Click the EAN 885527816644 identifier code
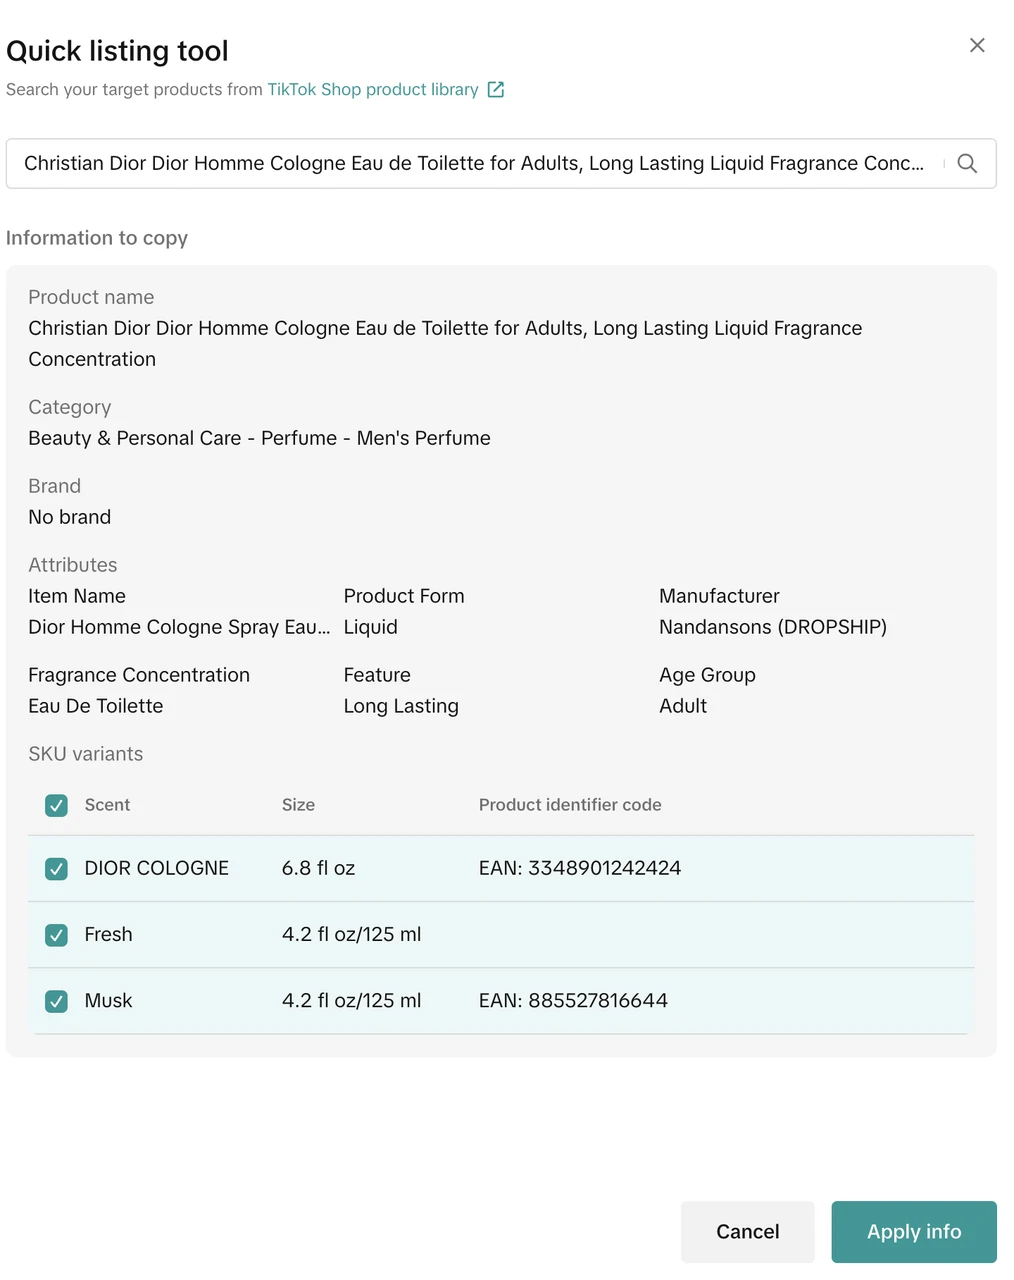Screen dimensions: 1014x1280 (x=573, y=1000)
